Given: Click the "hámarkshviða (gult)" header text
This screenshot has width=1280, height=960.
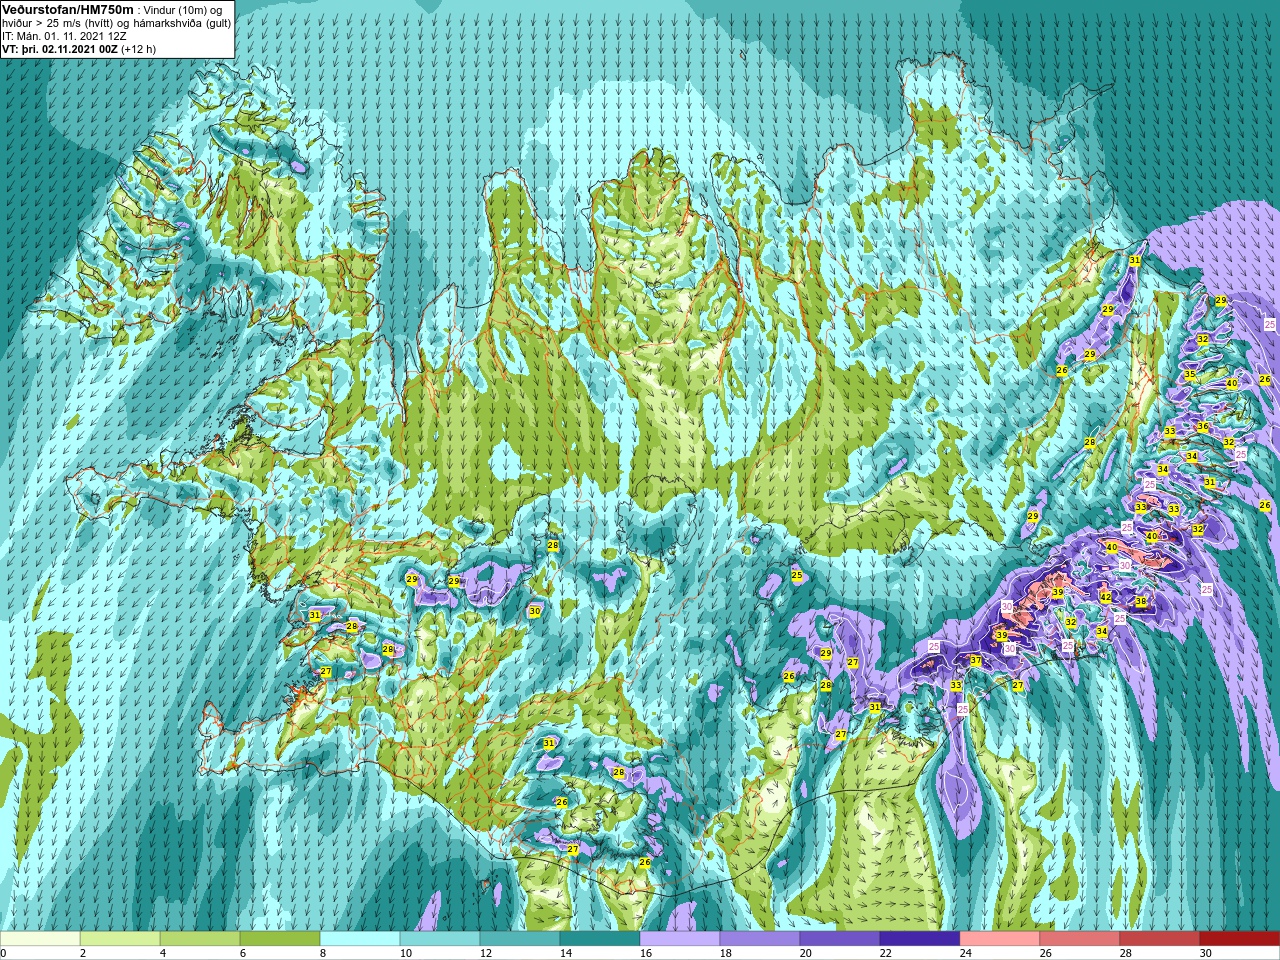Looking at the screenshot, I should (x=182, y=23).
